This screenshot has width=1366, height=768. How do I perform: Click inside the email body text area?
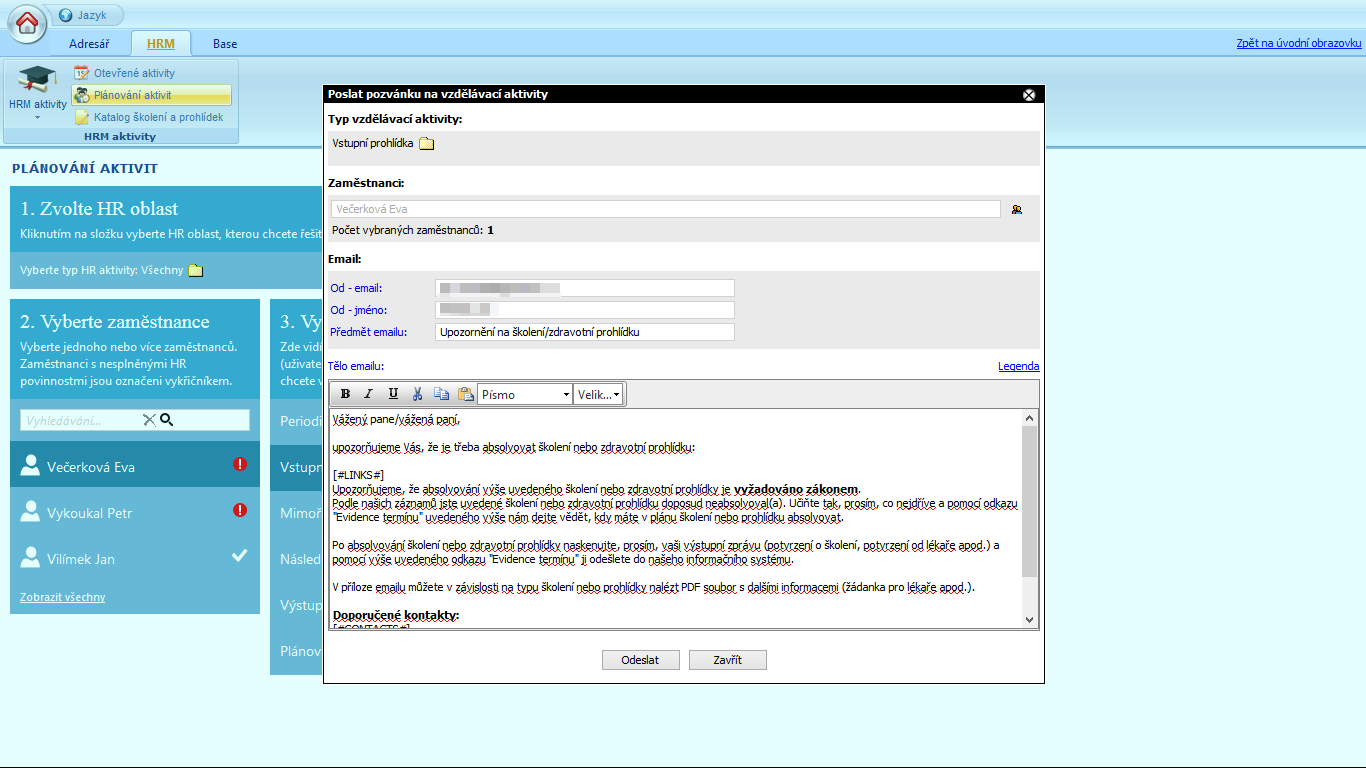[x=675, y=518]
